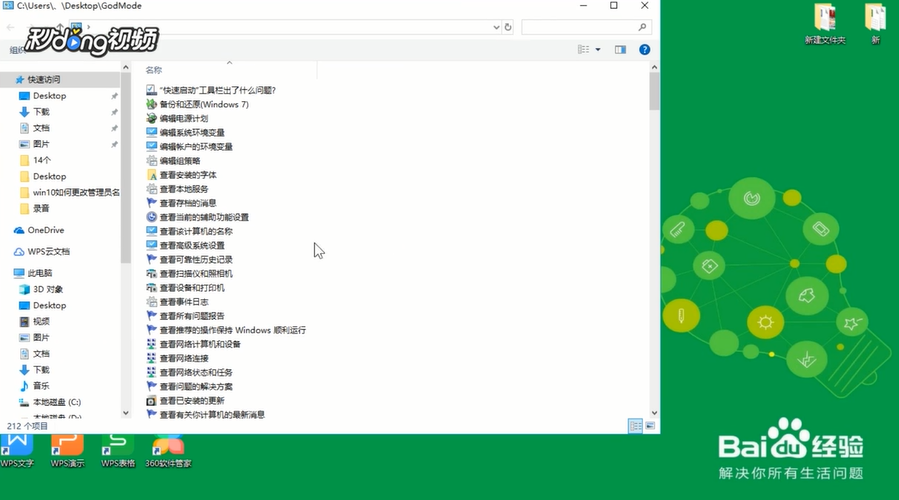Select the WPS表格 desktop shortcut
This screenshot has height=500, width=899.
click(x=118, y=452)
